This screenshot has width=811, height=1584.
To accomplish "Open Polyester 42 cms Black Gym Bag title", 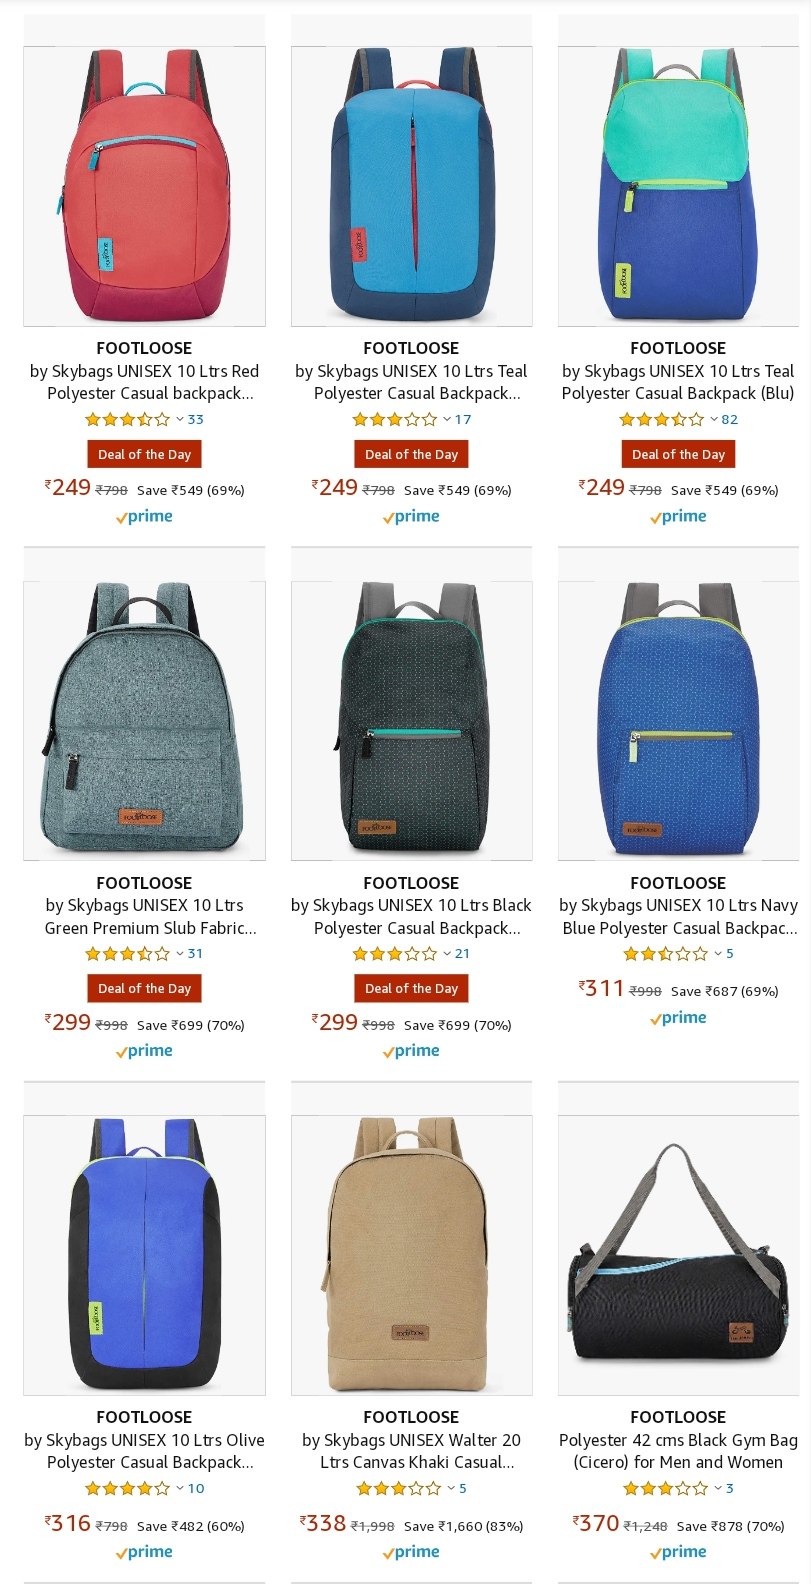I will pyautogui.click(x=678, y=1451).
